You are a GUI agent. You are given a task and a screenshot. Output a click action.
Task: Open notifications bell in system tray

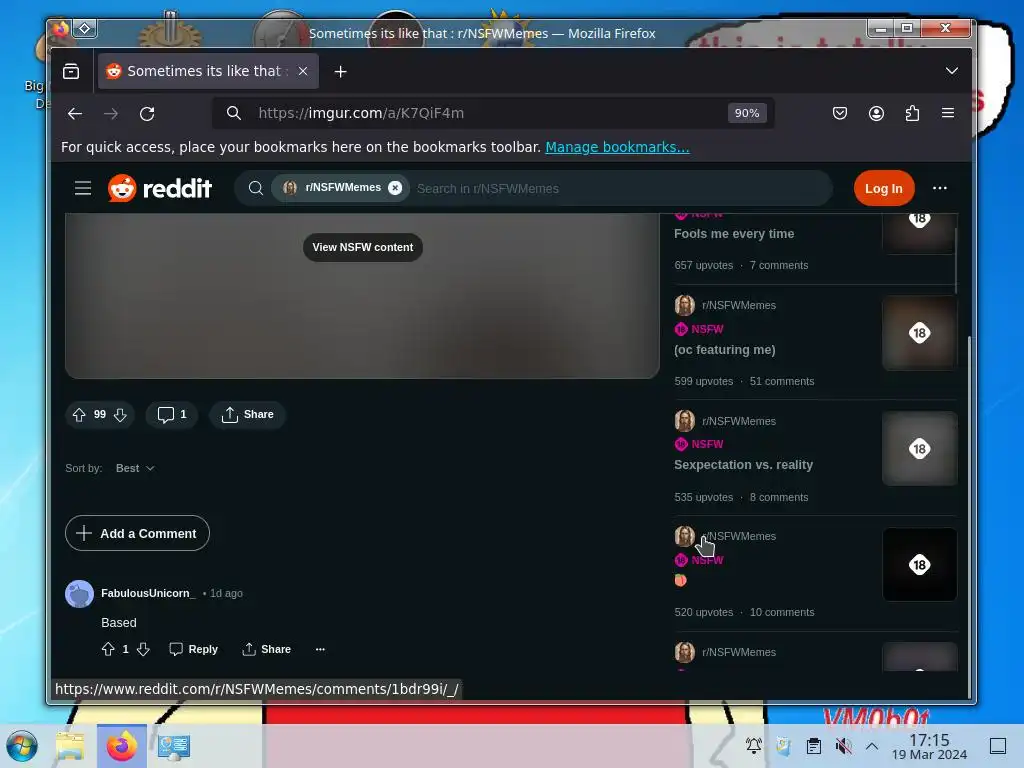[x=754, y=746]
